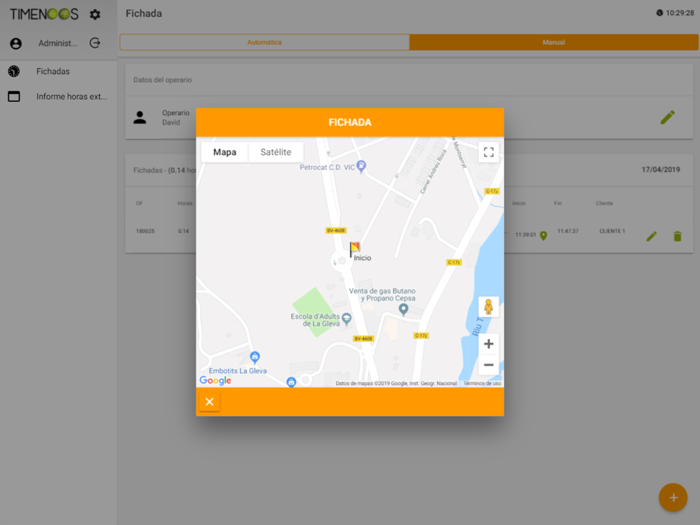Click the OF value 180025
The height and width of the screenshot is (525, 700).
coord(145,231)
